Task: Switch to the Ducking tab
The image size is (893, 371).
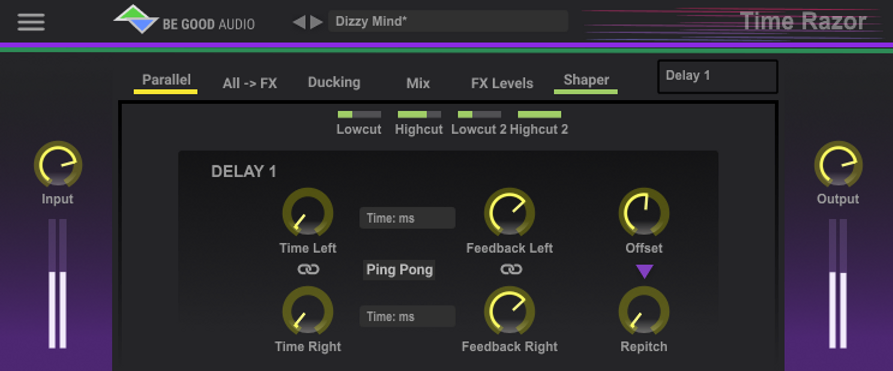Action: click(334, 83)
